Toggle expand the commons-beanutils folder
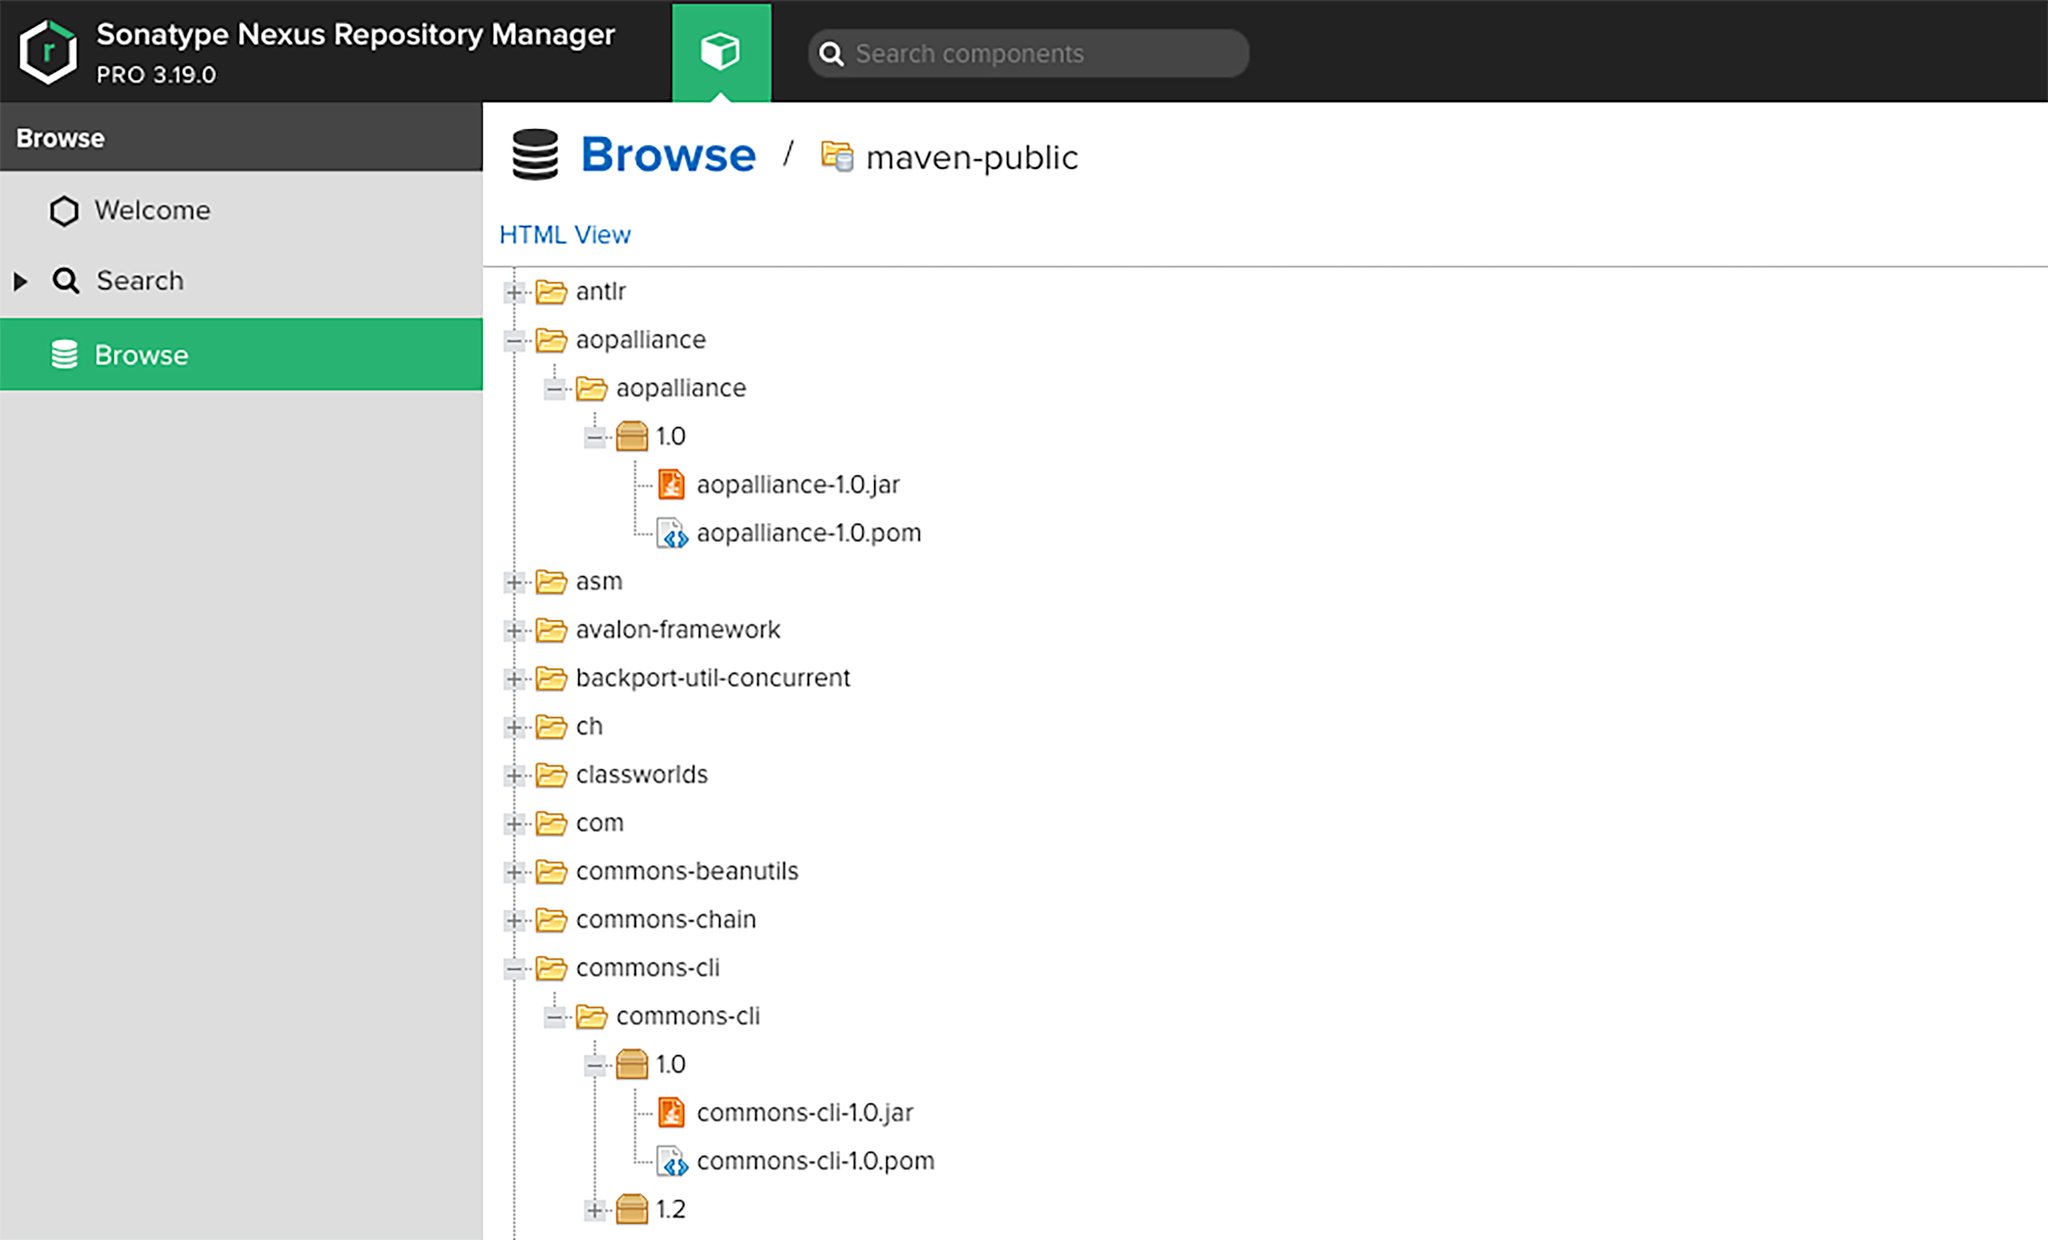 coord(515,872)
